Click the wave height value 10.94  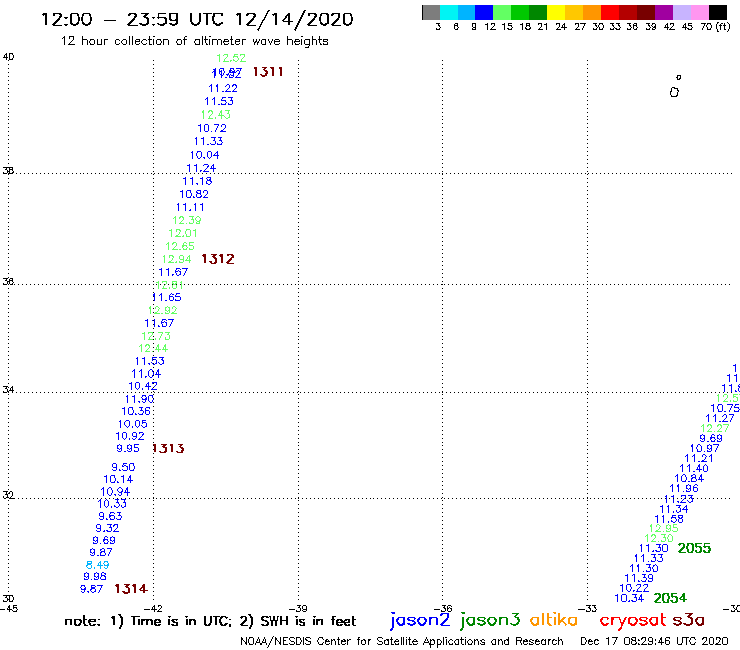pyautogui.click(x=115, y=492)
